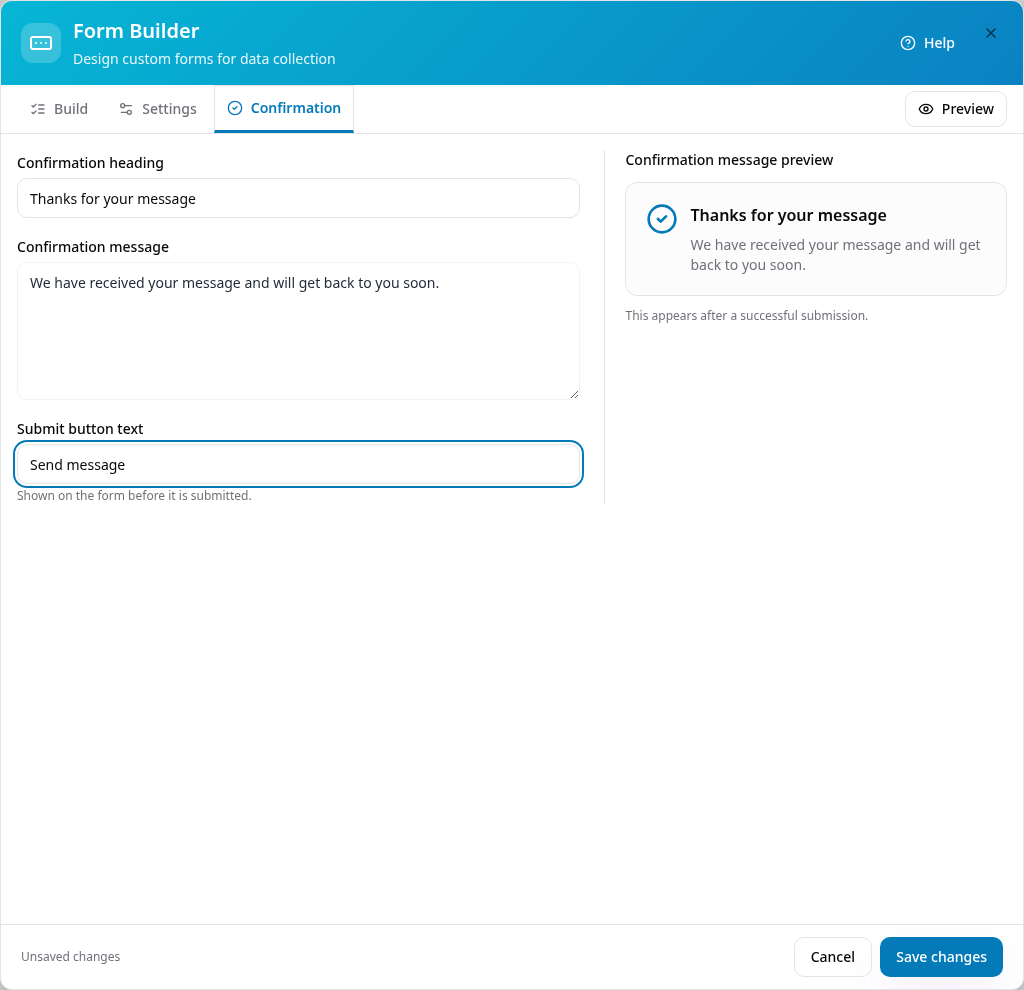Click the preview body message text
Viewport: 1024px width, 990px height.
835,255
